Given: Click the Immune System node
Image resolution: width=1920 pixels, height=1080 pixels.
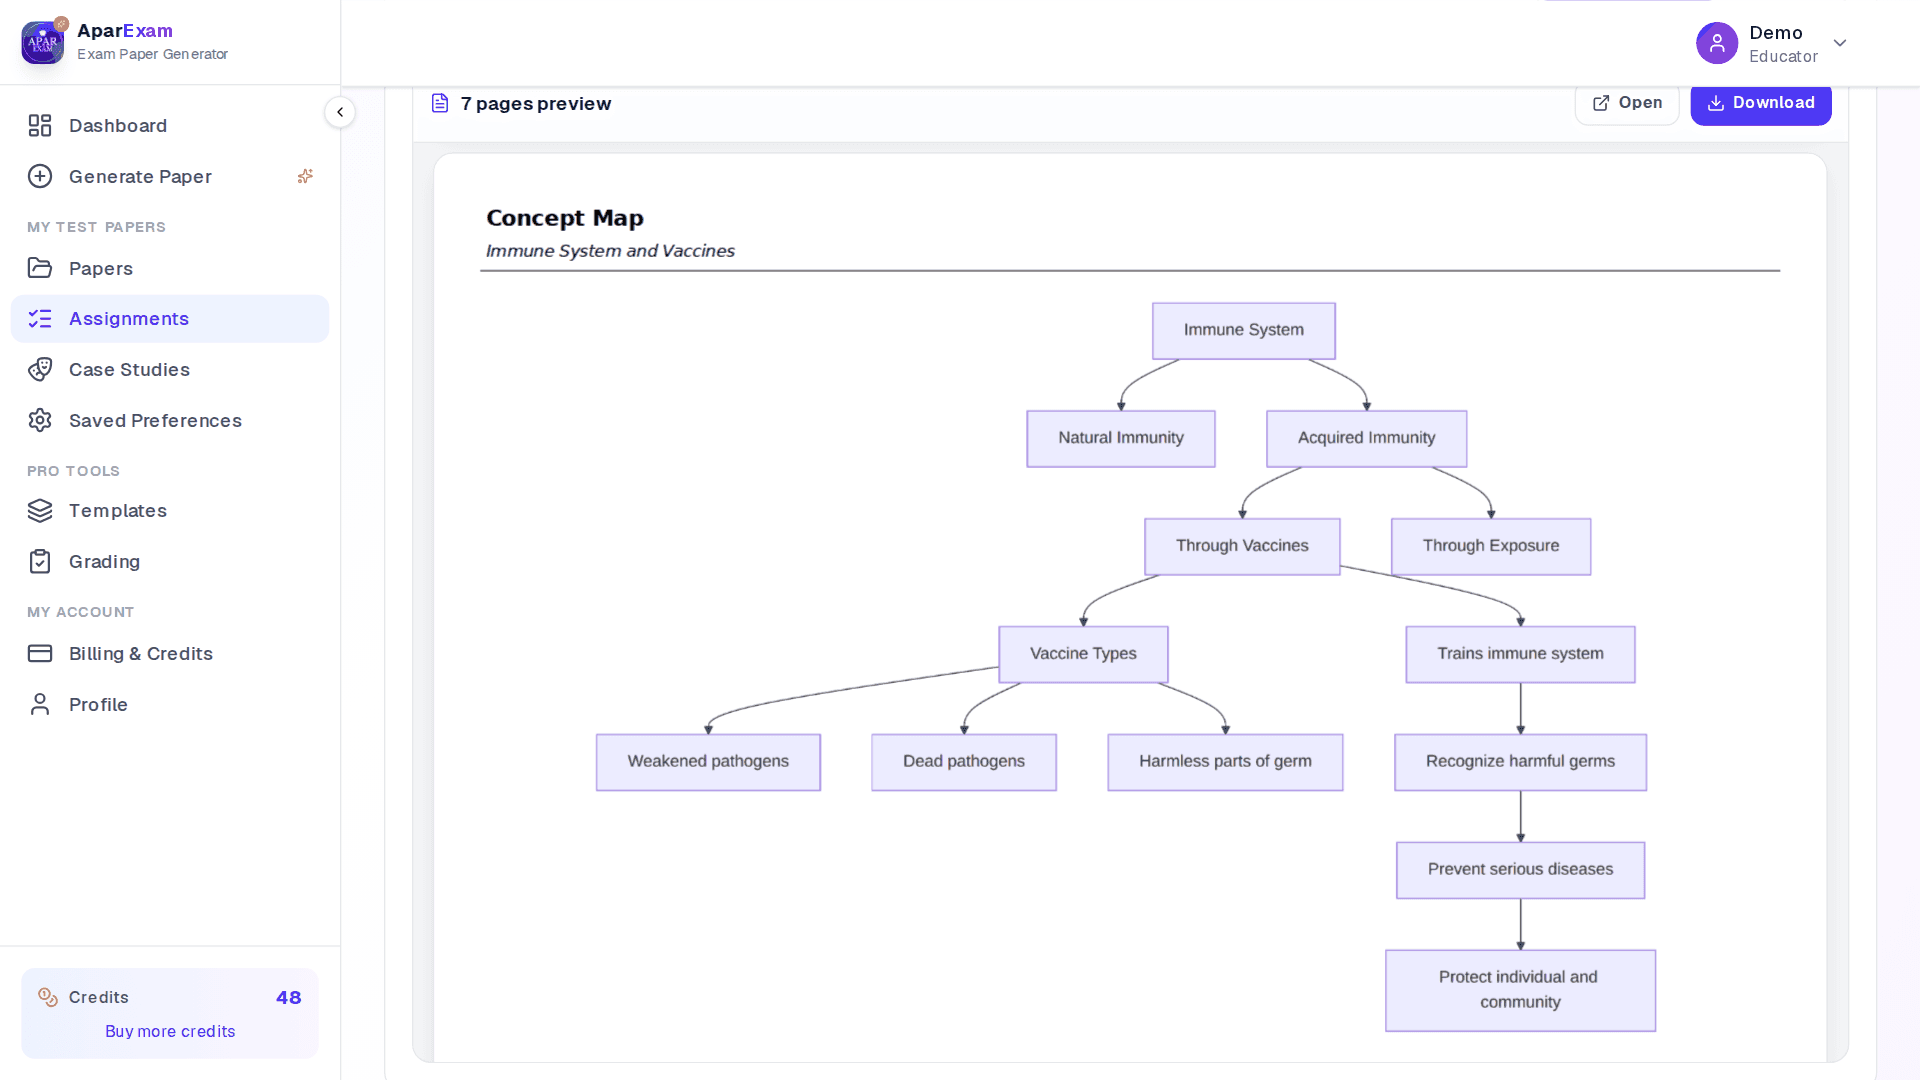Looking at the screenshot, I should point(1244,331).
